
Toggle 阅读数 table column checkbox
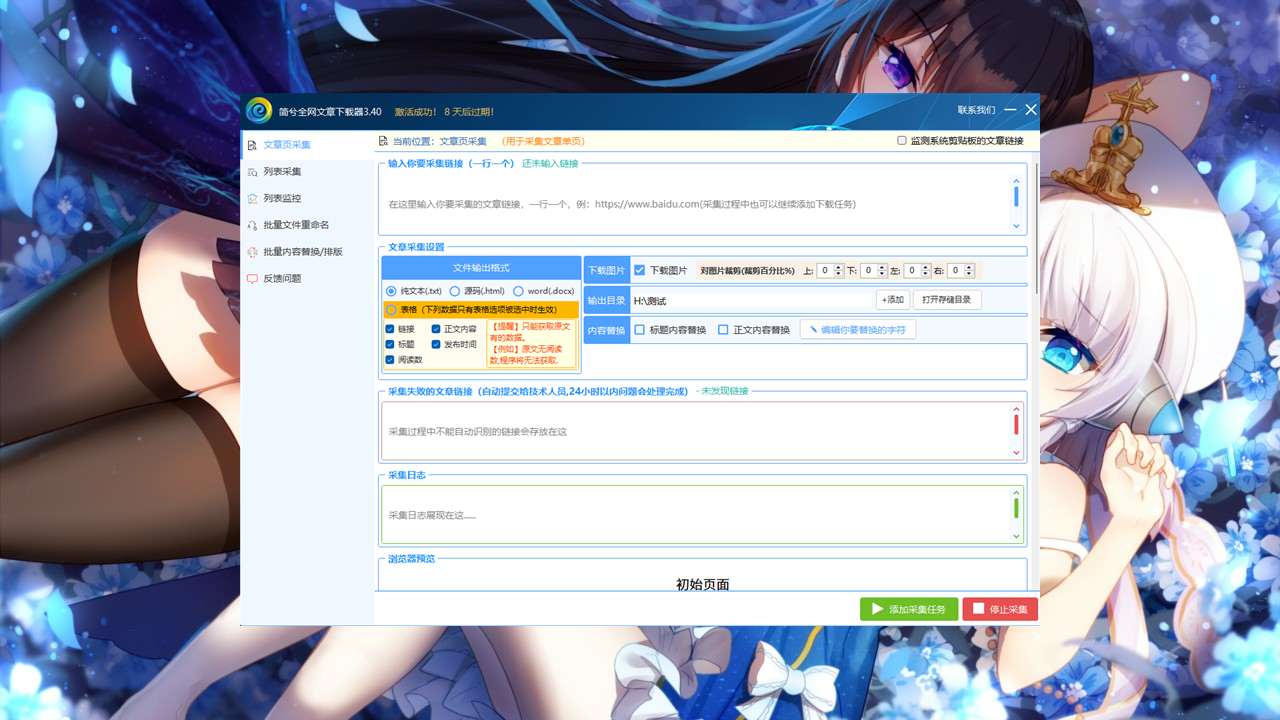click(390, 359)
